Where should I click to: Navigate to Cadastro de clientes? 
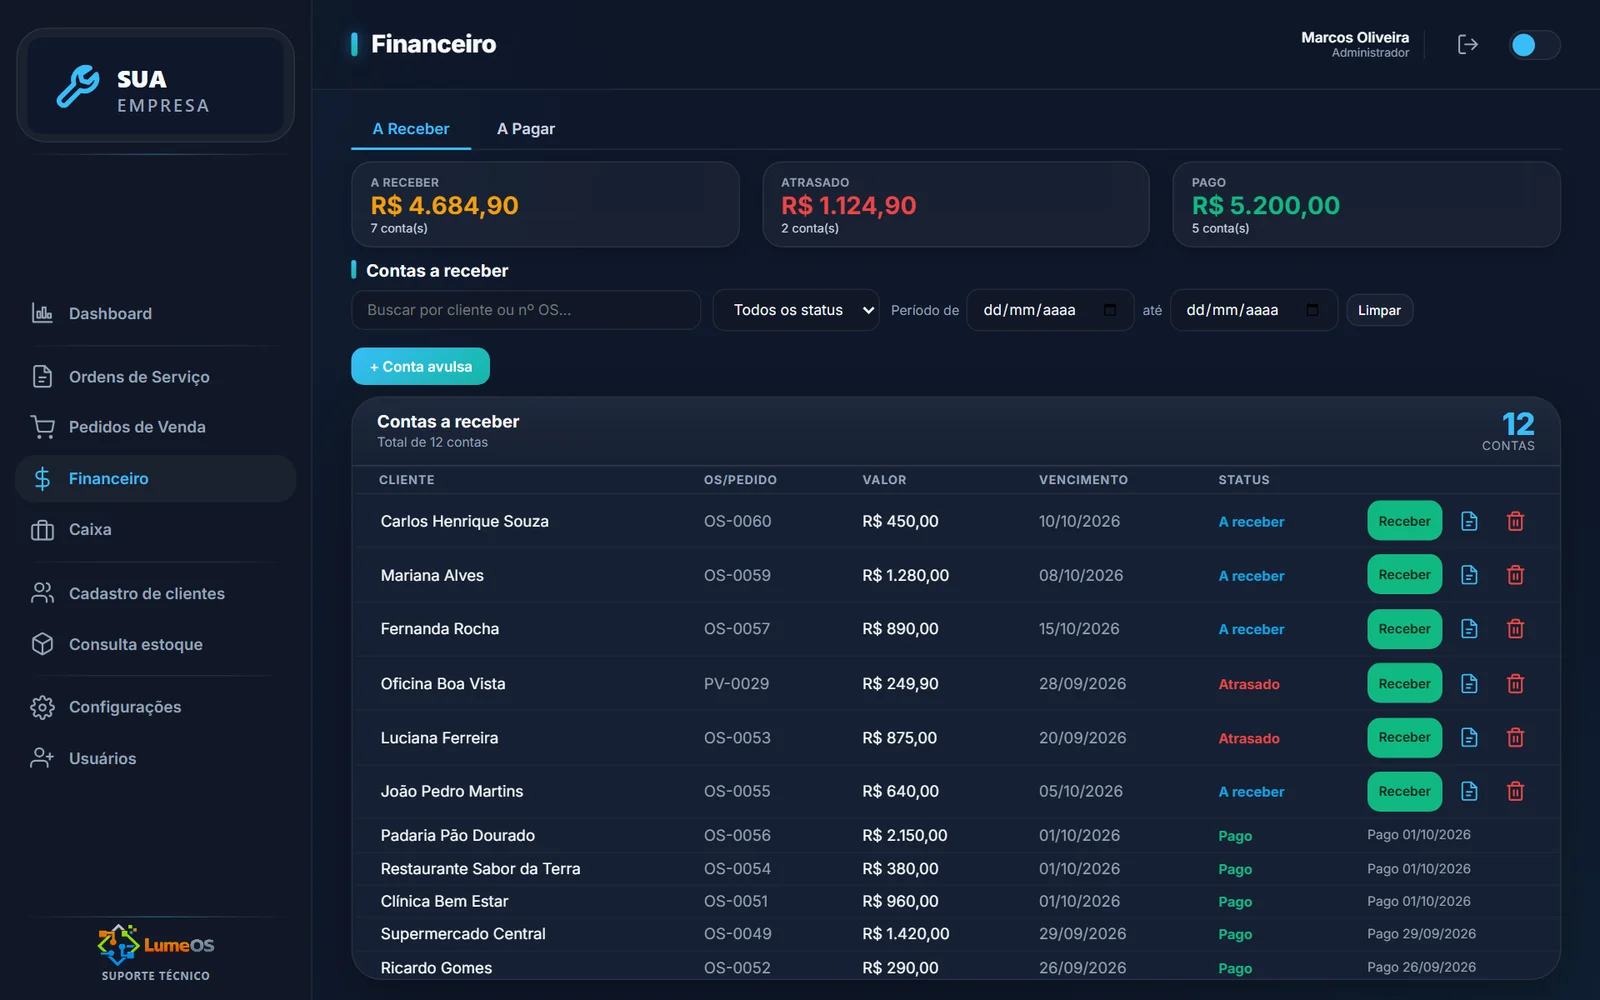(156, 593)
